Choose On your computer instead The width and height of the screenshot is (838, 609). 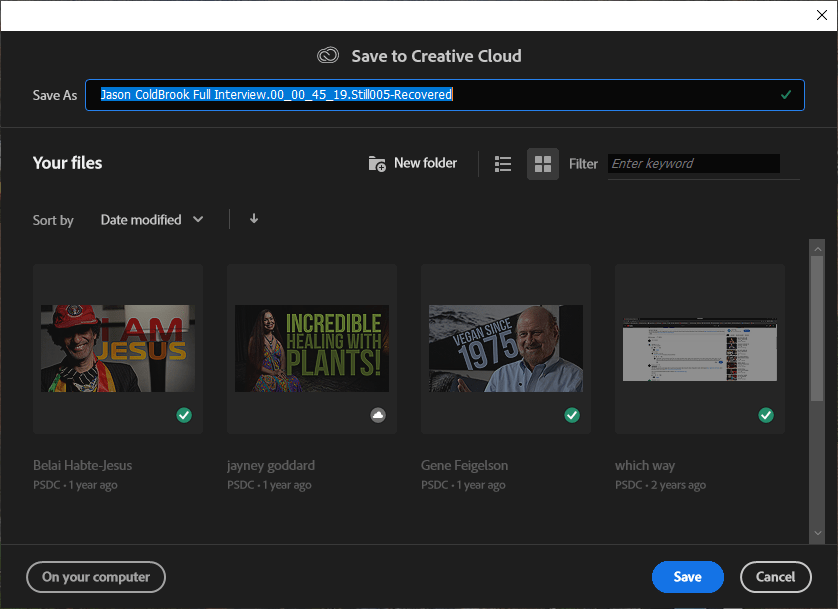coord(95,577)
